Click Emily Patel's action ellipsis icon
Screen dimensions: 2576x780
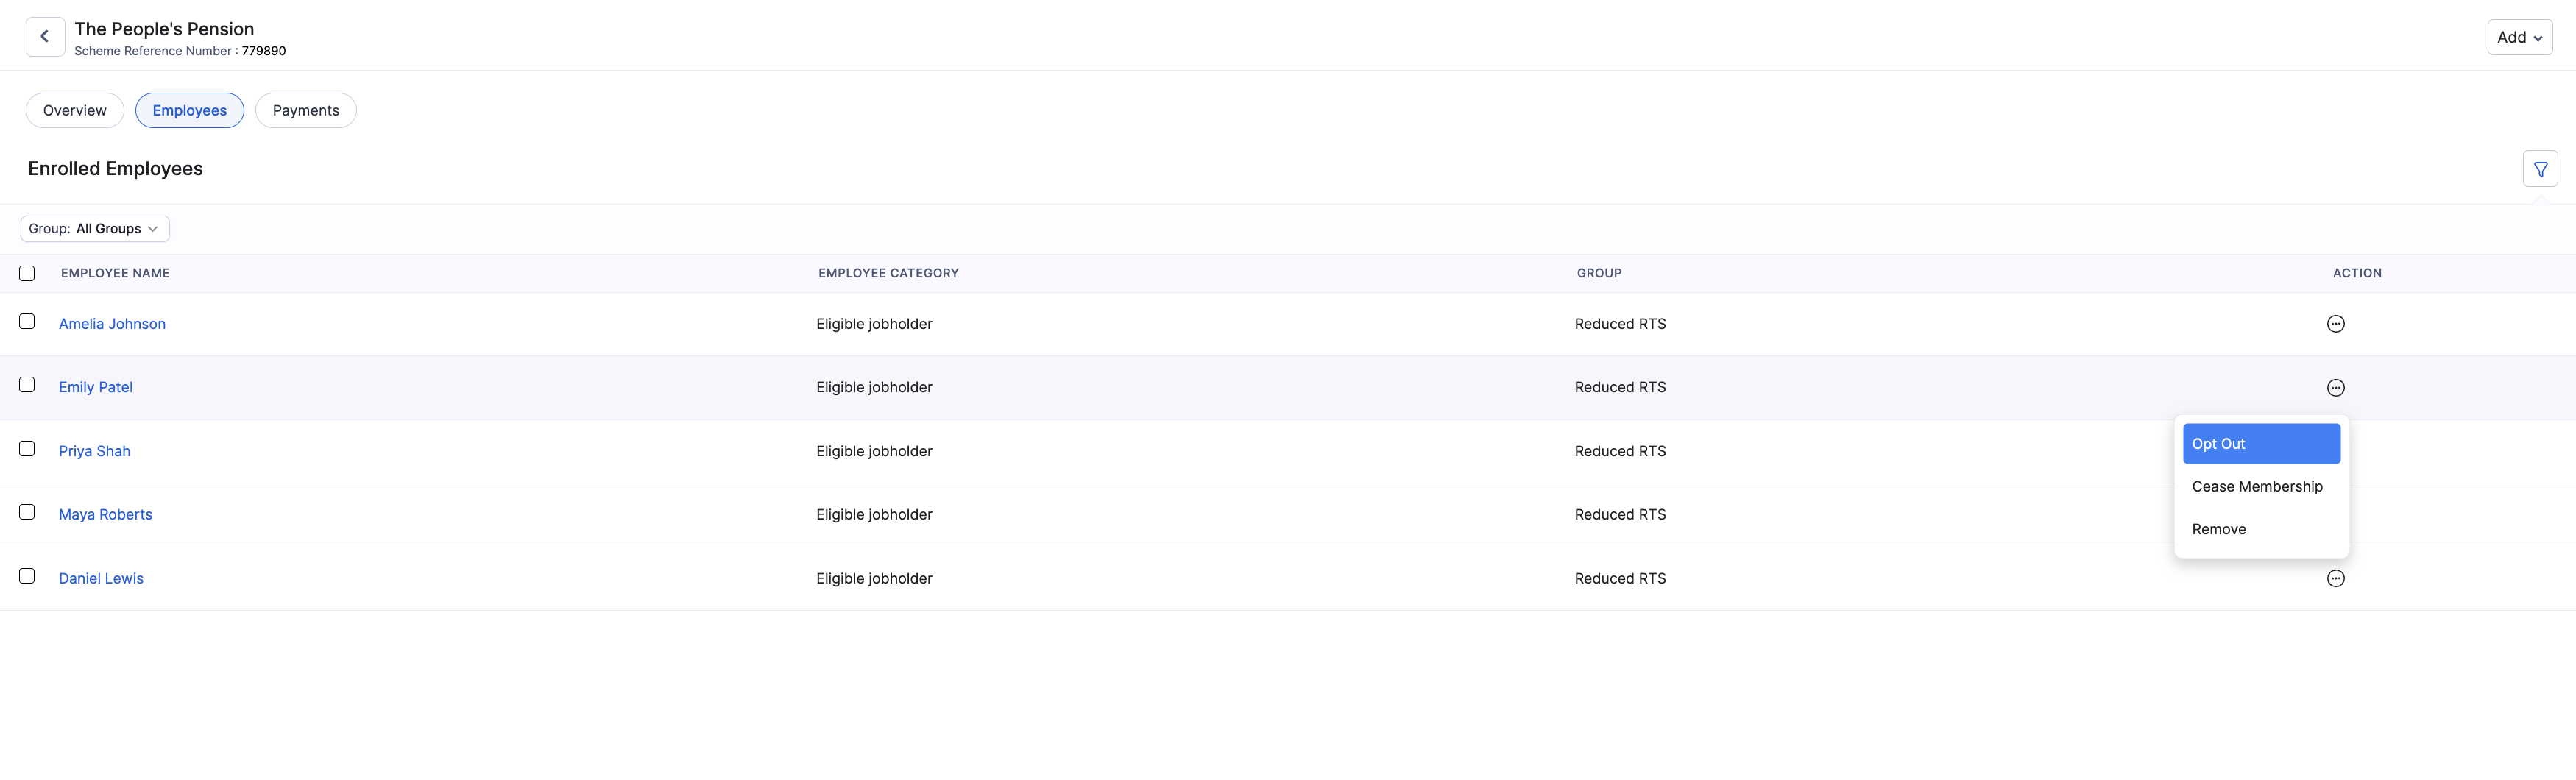pyautogui.click(x=2335, y=388)
